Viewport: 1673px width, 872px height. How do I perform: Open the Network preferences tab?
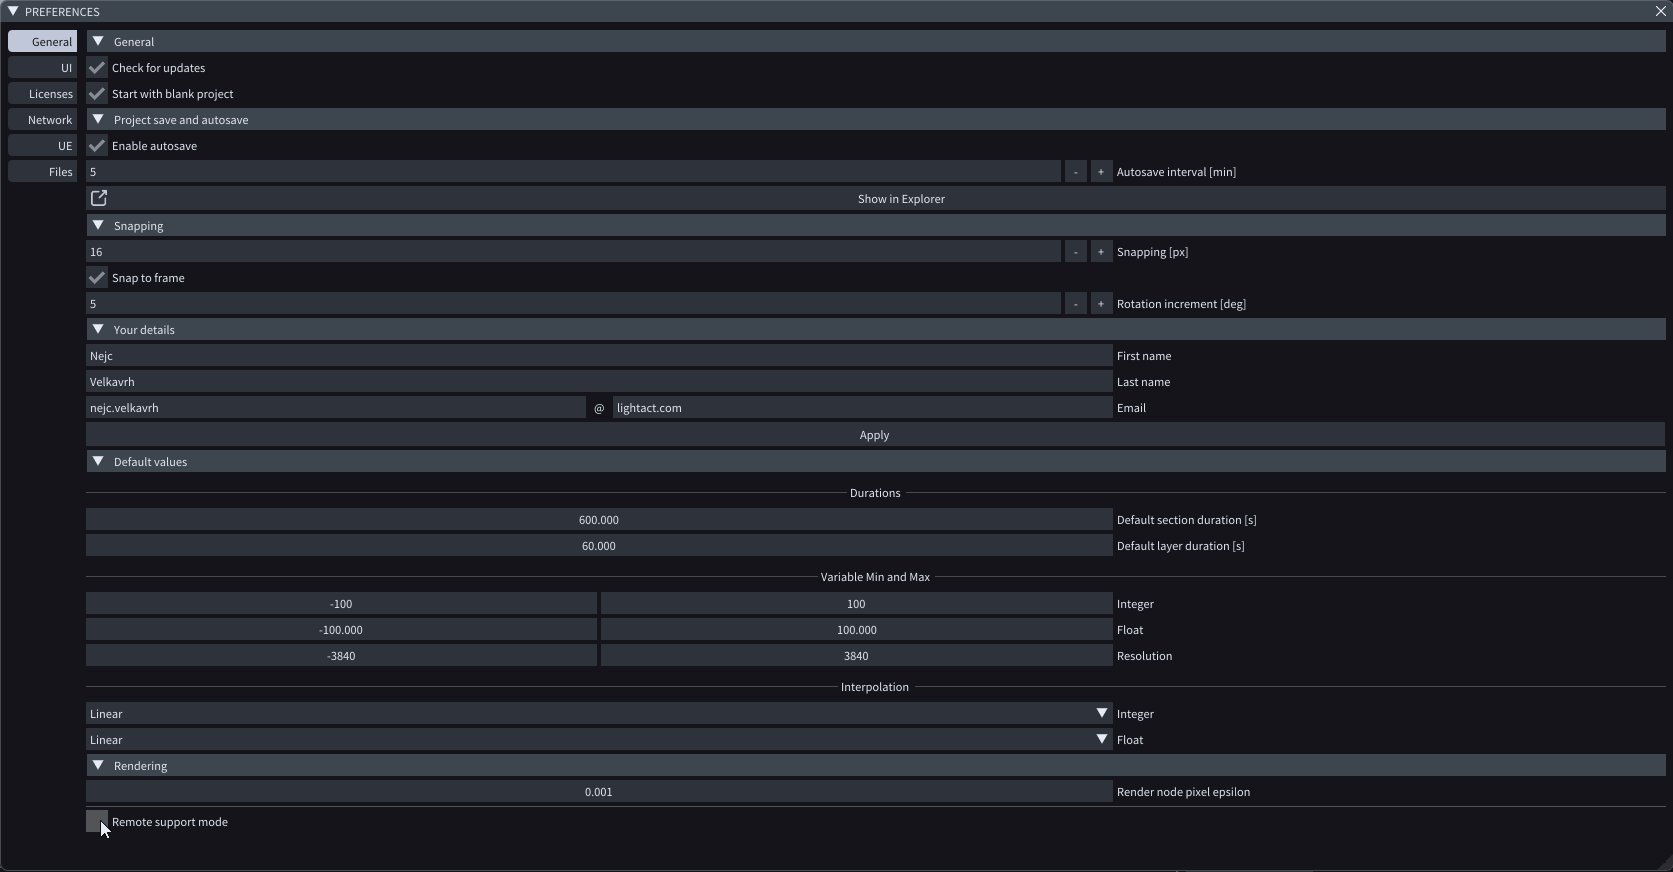coord(43,120)
